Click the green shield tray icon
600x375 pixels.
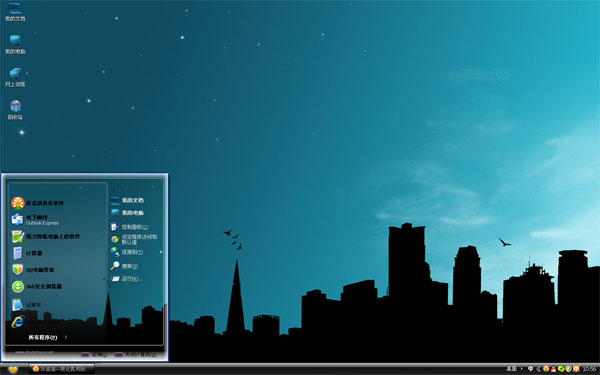(568, 369)
